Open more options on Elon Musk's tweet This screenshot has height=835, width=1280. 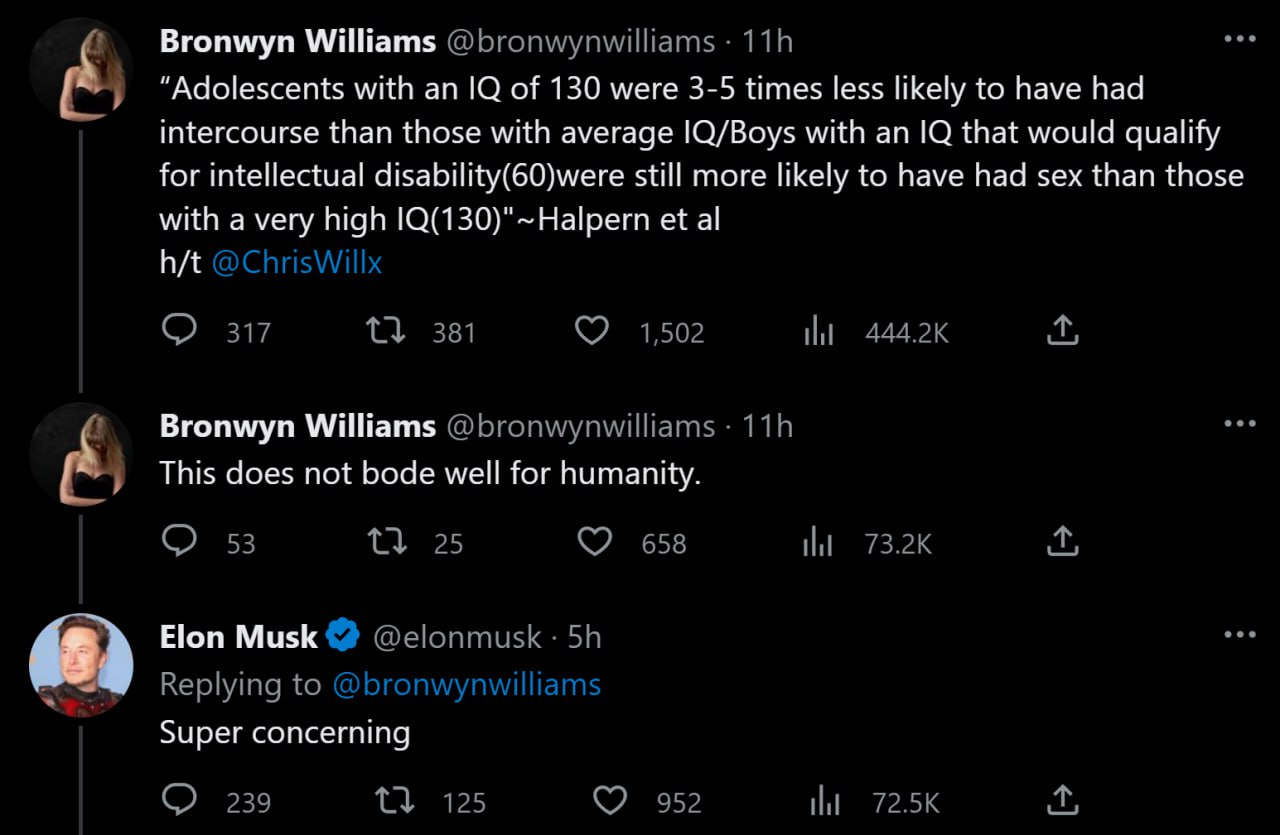click(x=1240, y=635)
